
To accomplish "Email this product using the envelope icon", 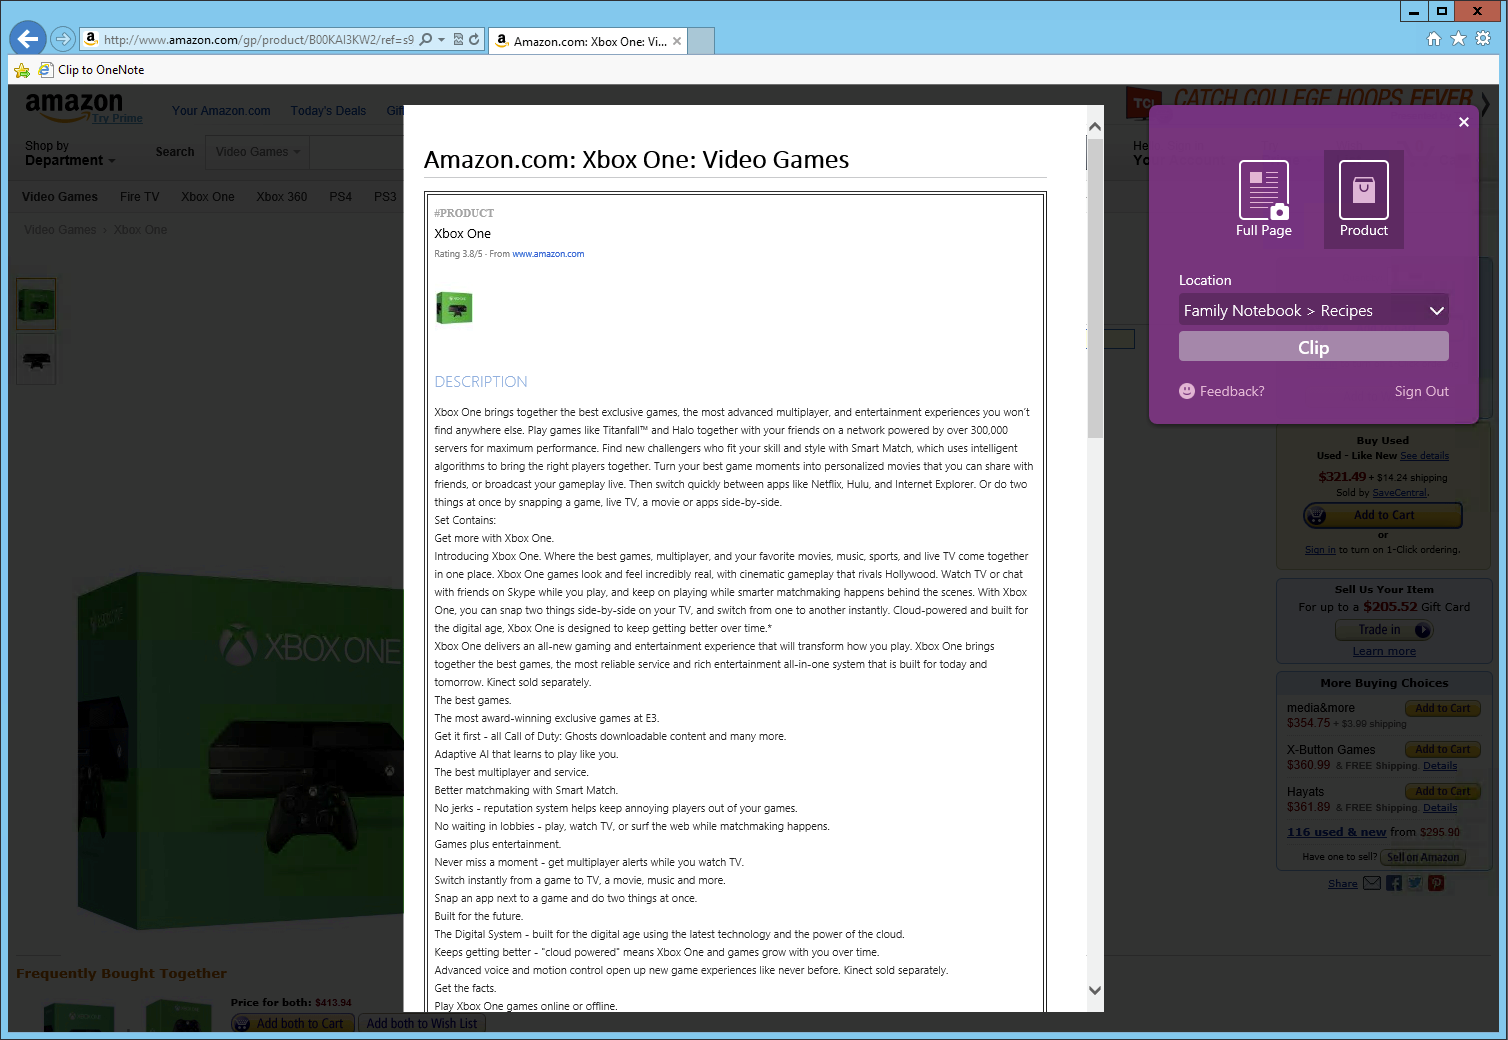I will (1370, 883).
